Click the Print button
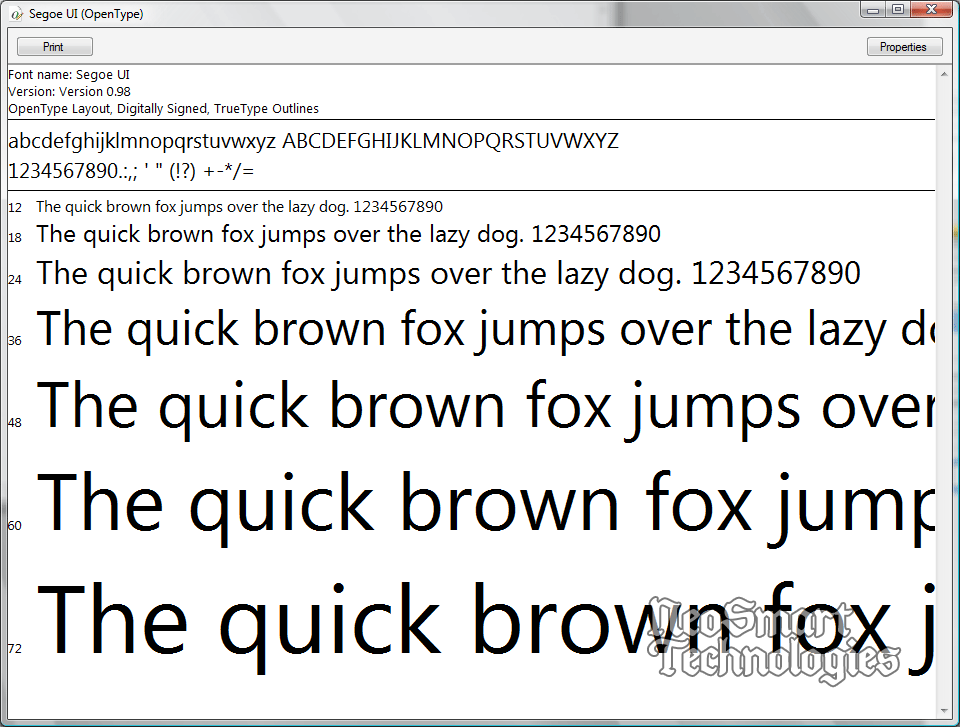Viewport: 960px width, 727px height. click(x=54, y=47)
